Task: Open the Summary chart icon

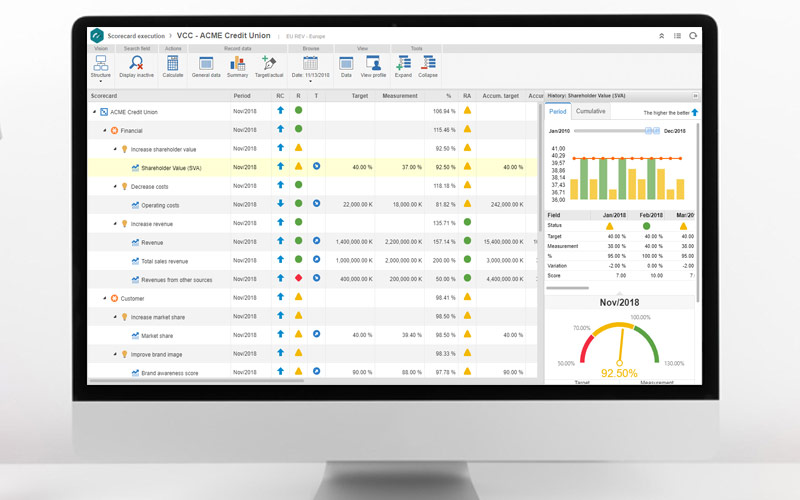Action: tap(237, 64)
